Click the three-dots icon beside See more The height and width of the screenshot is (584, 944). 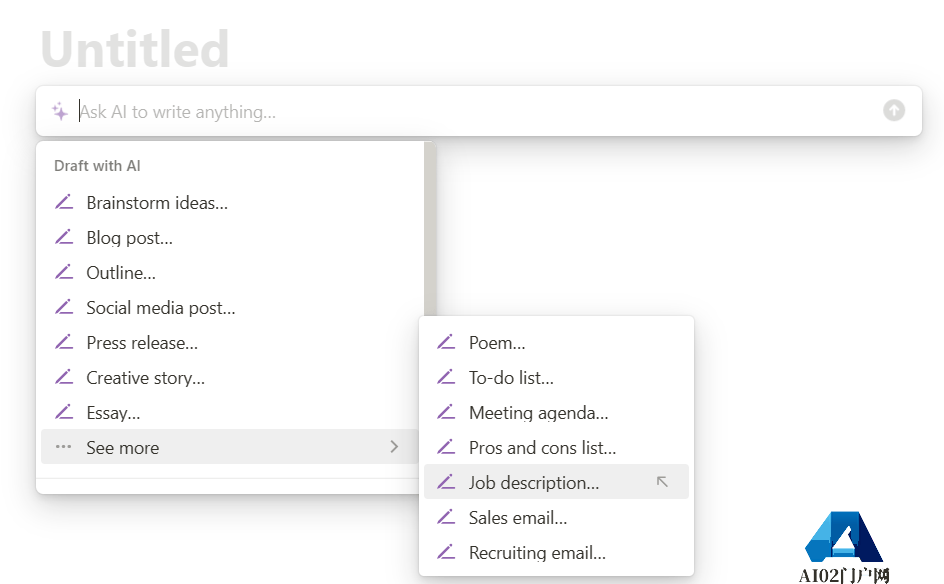pos(64,447)
